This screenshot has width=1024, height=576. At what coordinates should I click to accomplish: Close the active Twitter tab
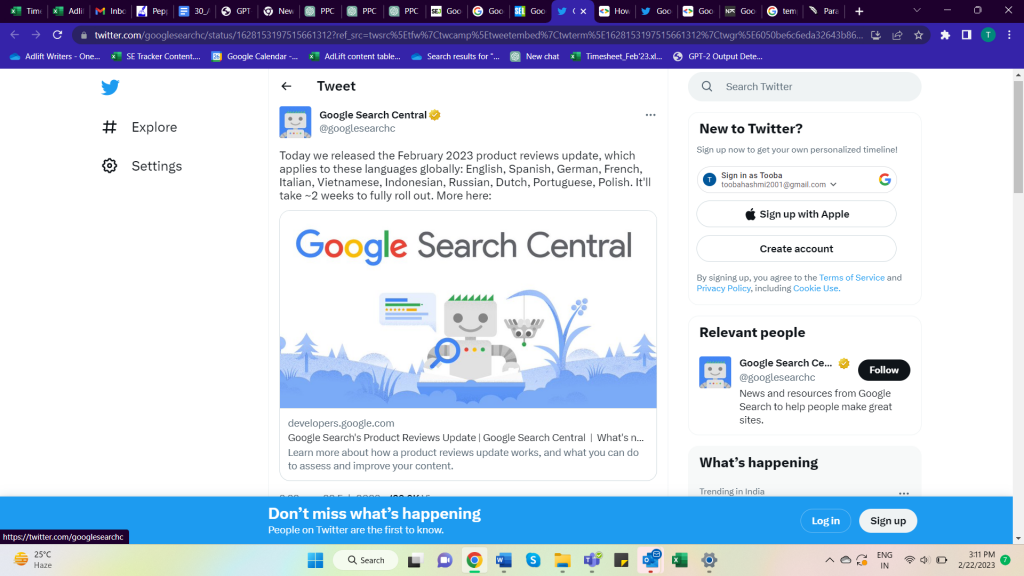[x=583, y=11]
